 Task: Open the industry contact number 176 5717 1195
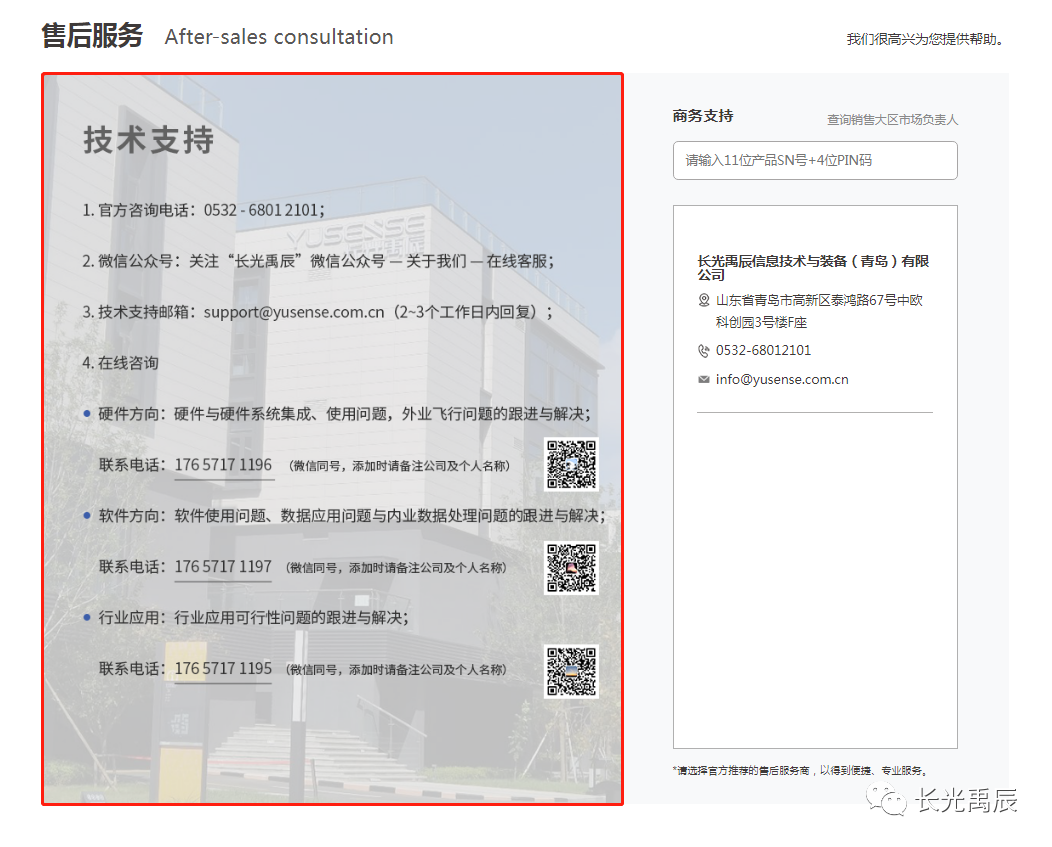click(223, 669)
